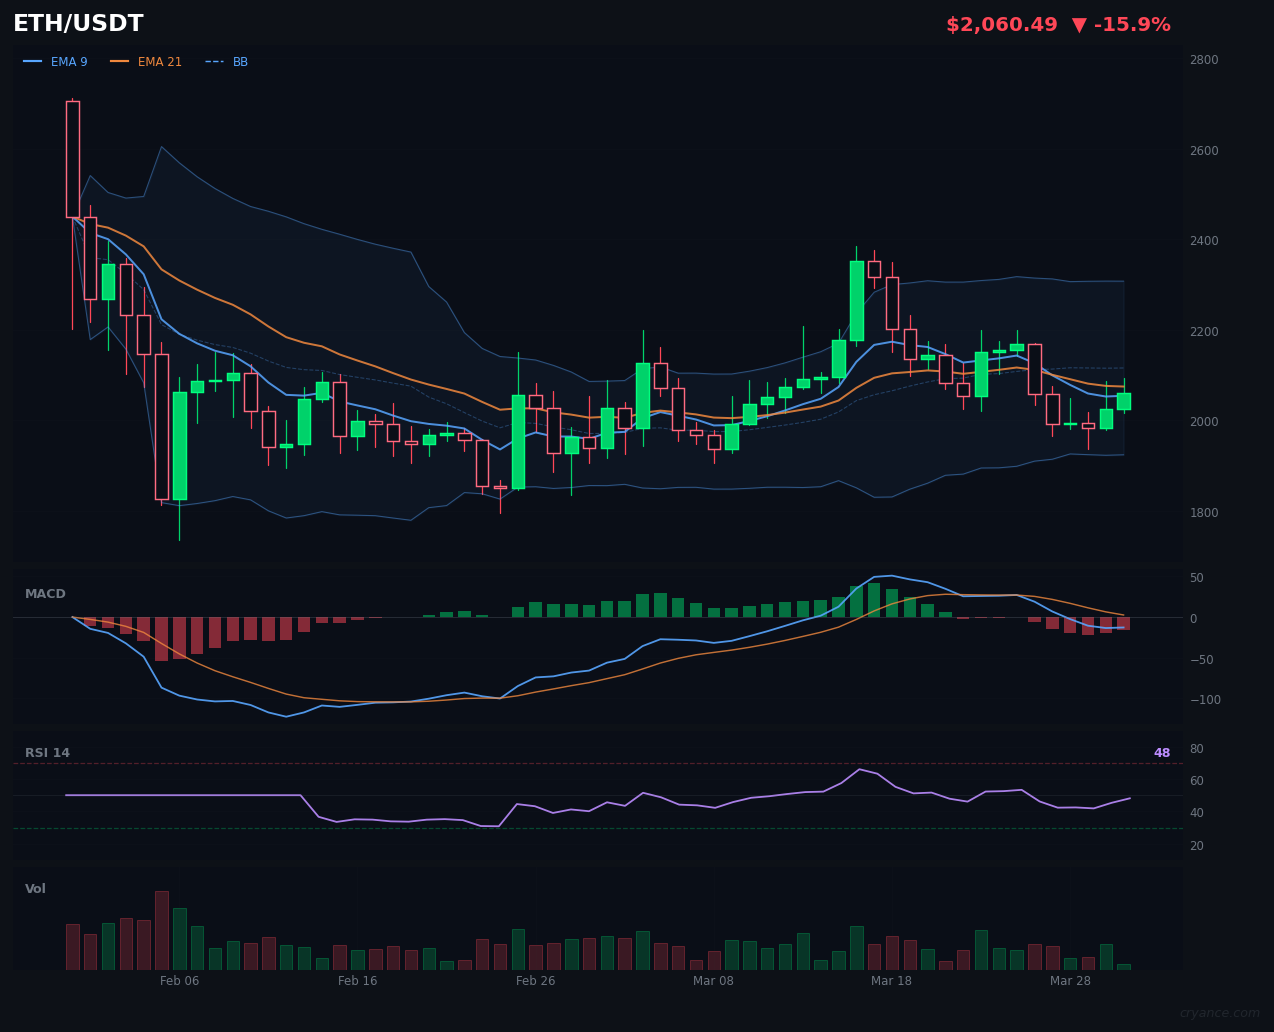
Task: Click the Feb 16 date axis label
Action: click(x=357, y=981)
